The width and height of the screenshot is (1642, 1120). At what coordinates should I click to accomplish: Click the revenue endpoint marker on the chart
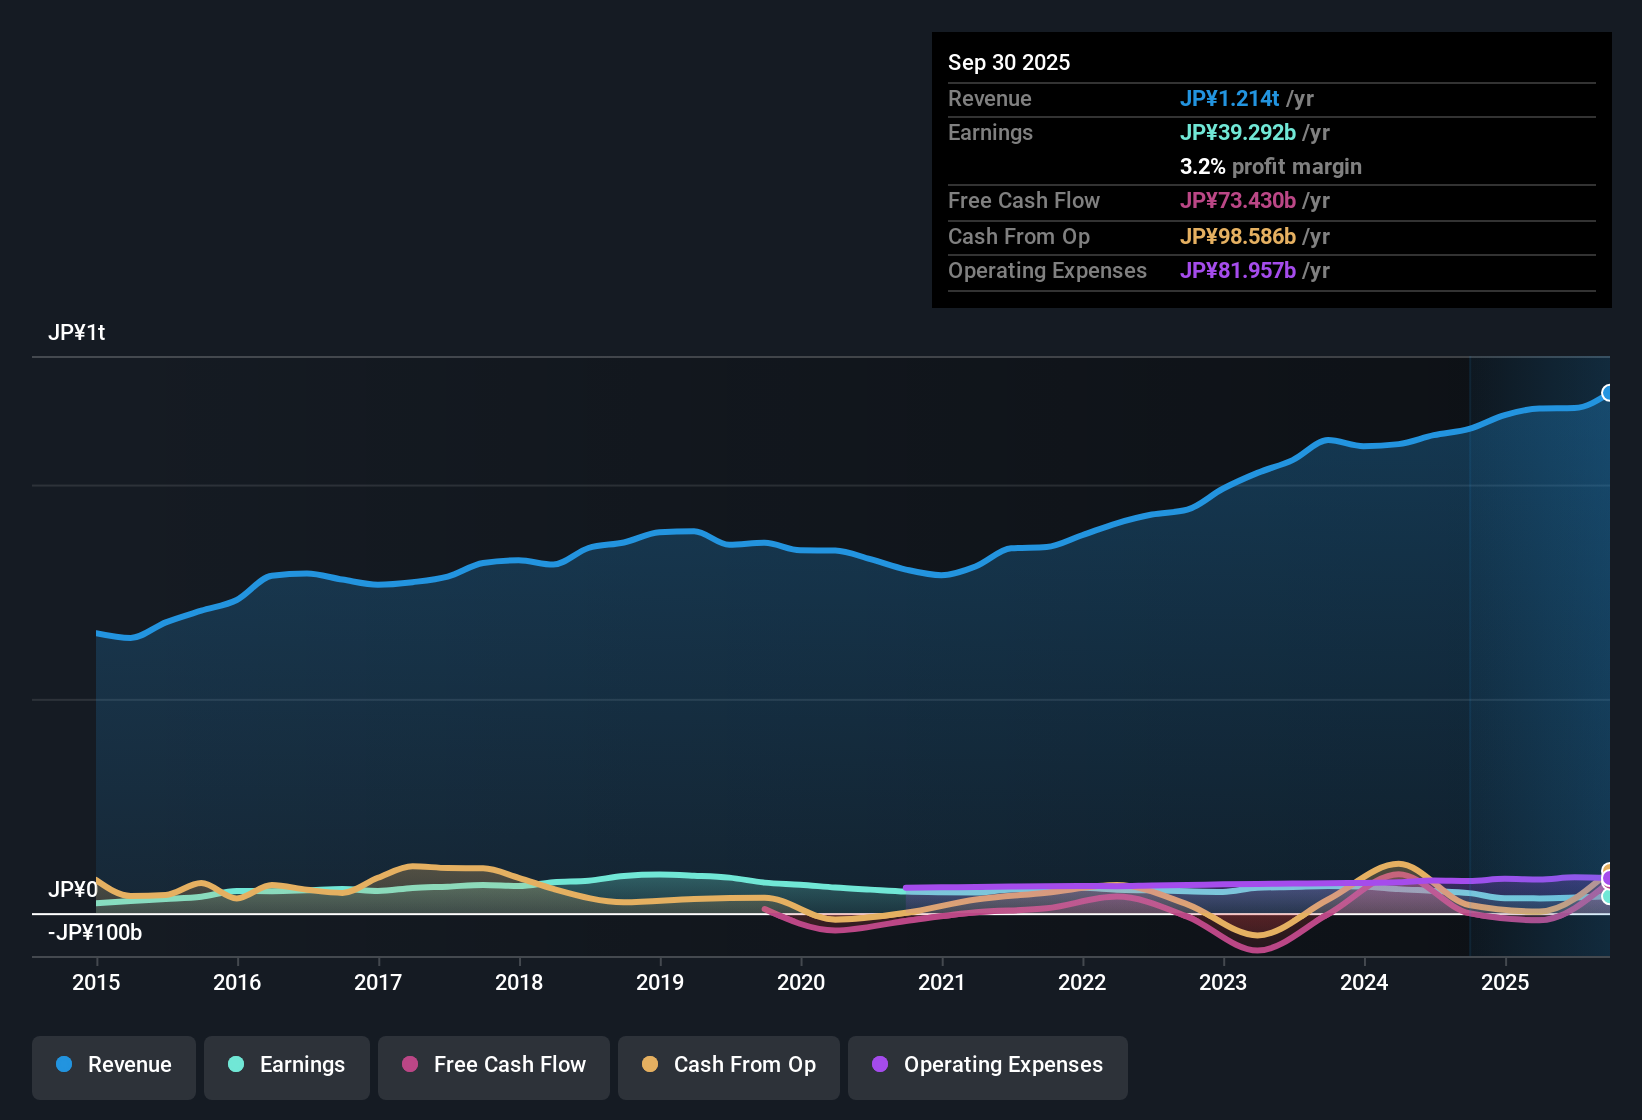point(1606,391)
